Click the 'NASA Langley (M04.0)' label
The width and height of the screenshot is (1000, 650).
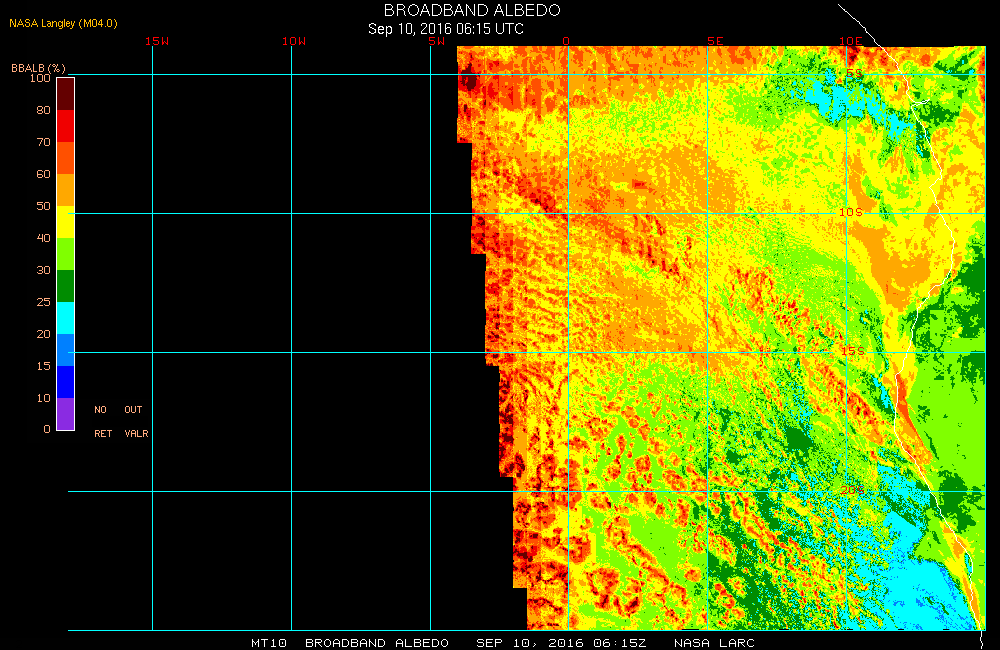point(63,23)
